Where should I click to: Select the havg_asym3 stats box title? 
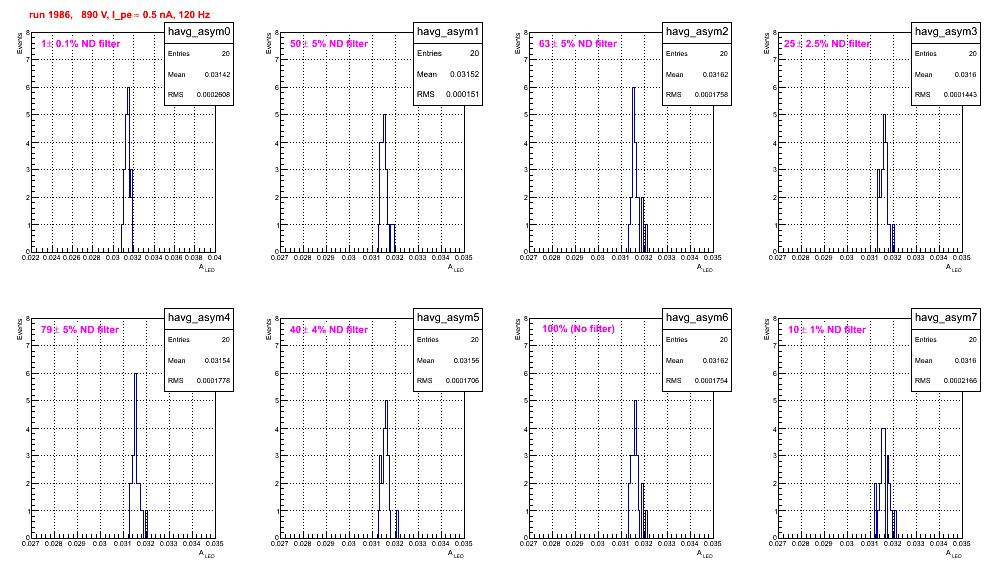[x=946, y=32]
